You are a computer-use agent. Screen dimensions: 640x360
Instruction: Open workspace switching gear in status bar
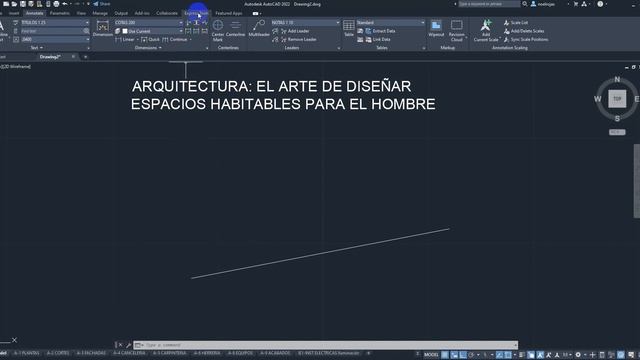tap(578, 355)
